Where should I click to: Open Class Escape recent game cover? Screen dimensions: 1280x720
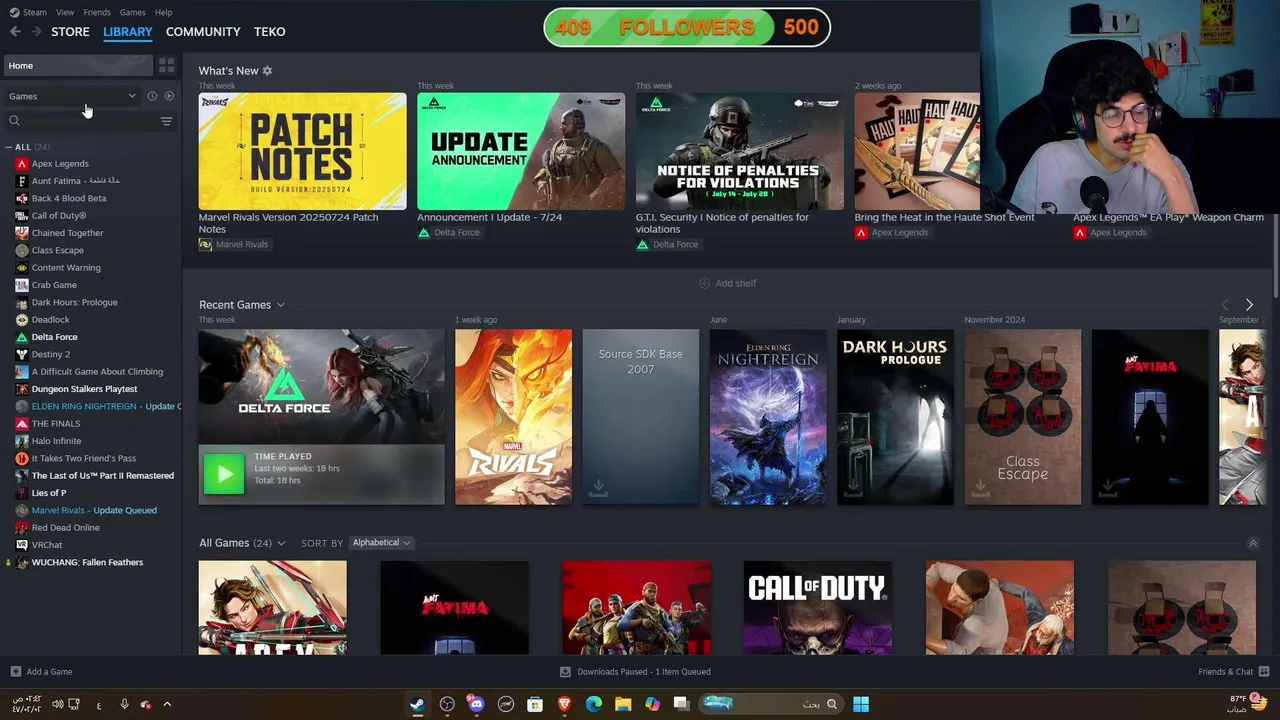pos(1022,417)
